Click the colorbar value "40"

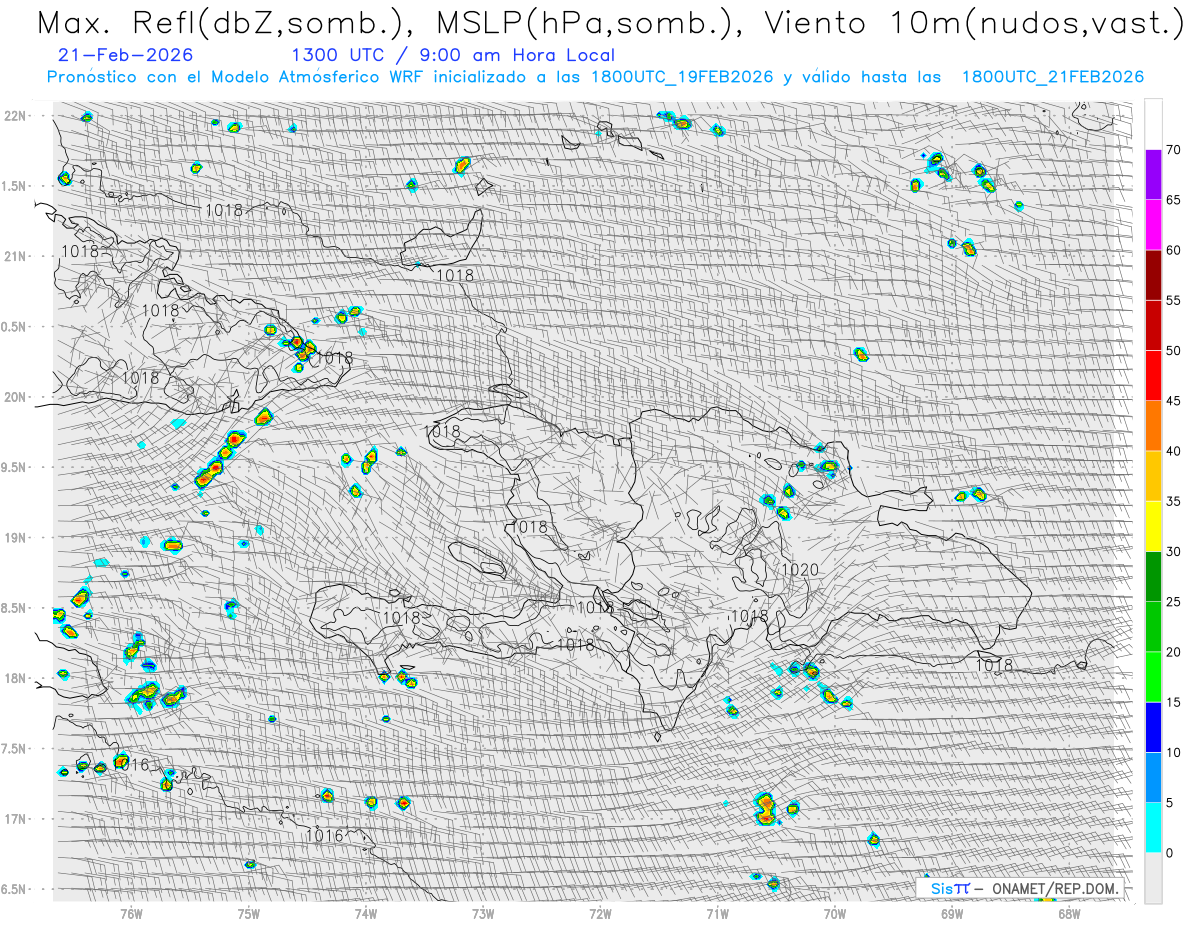1174,451
